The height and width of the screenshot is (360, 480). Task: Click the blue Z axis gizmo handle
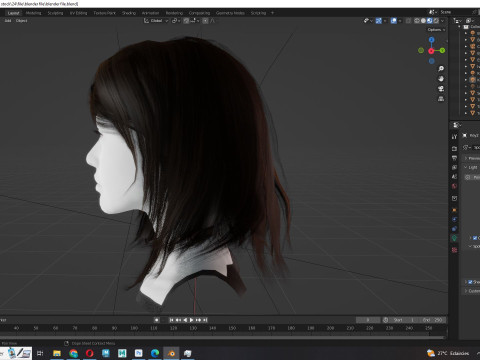431,40
